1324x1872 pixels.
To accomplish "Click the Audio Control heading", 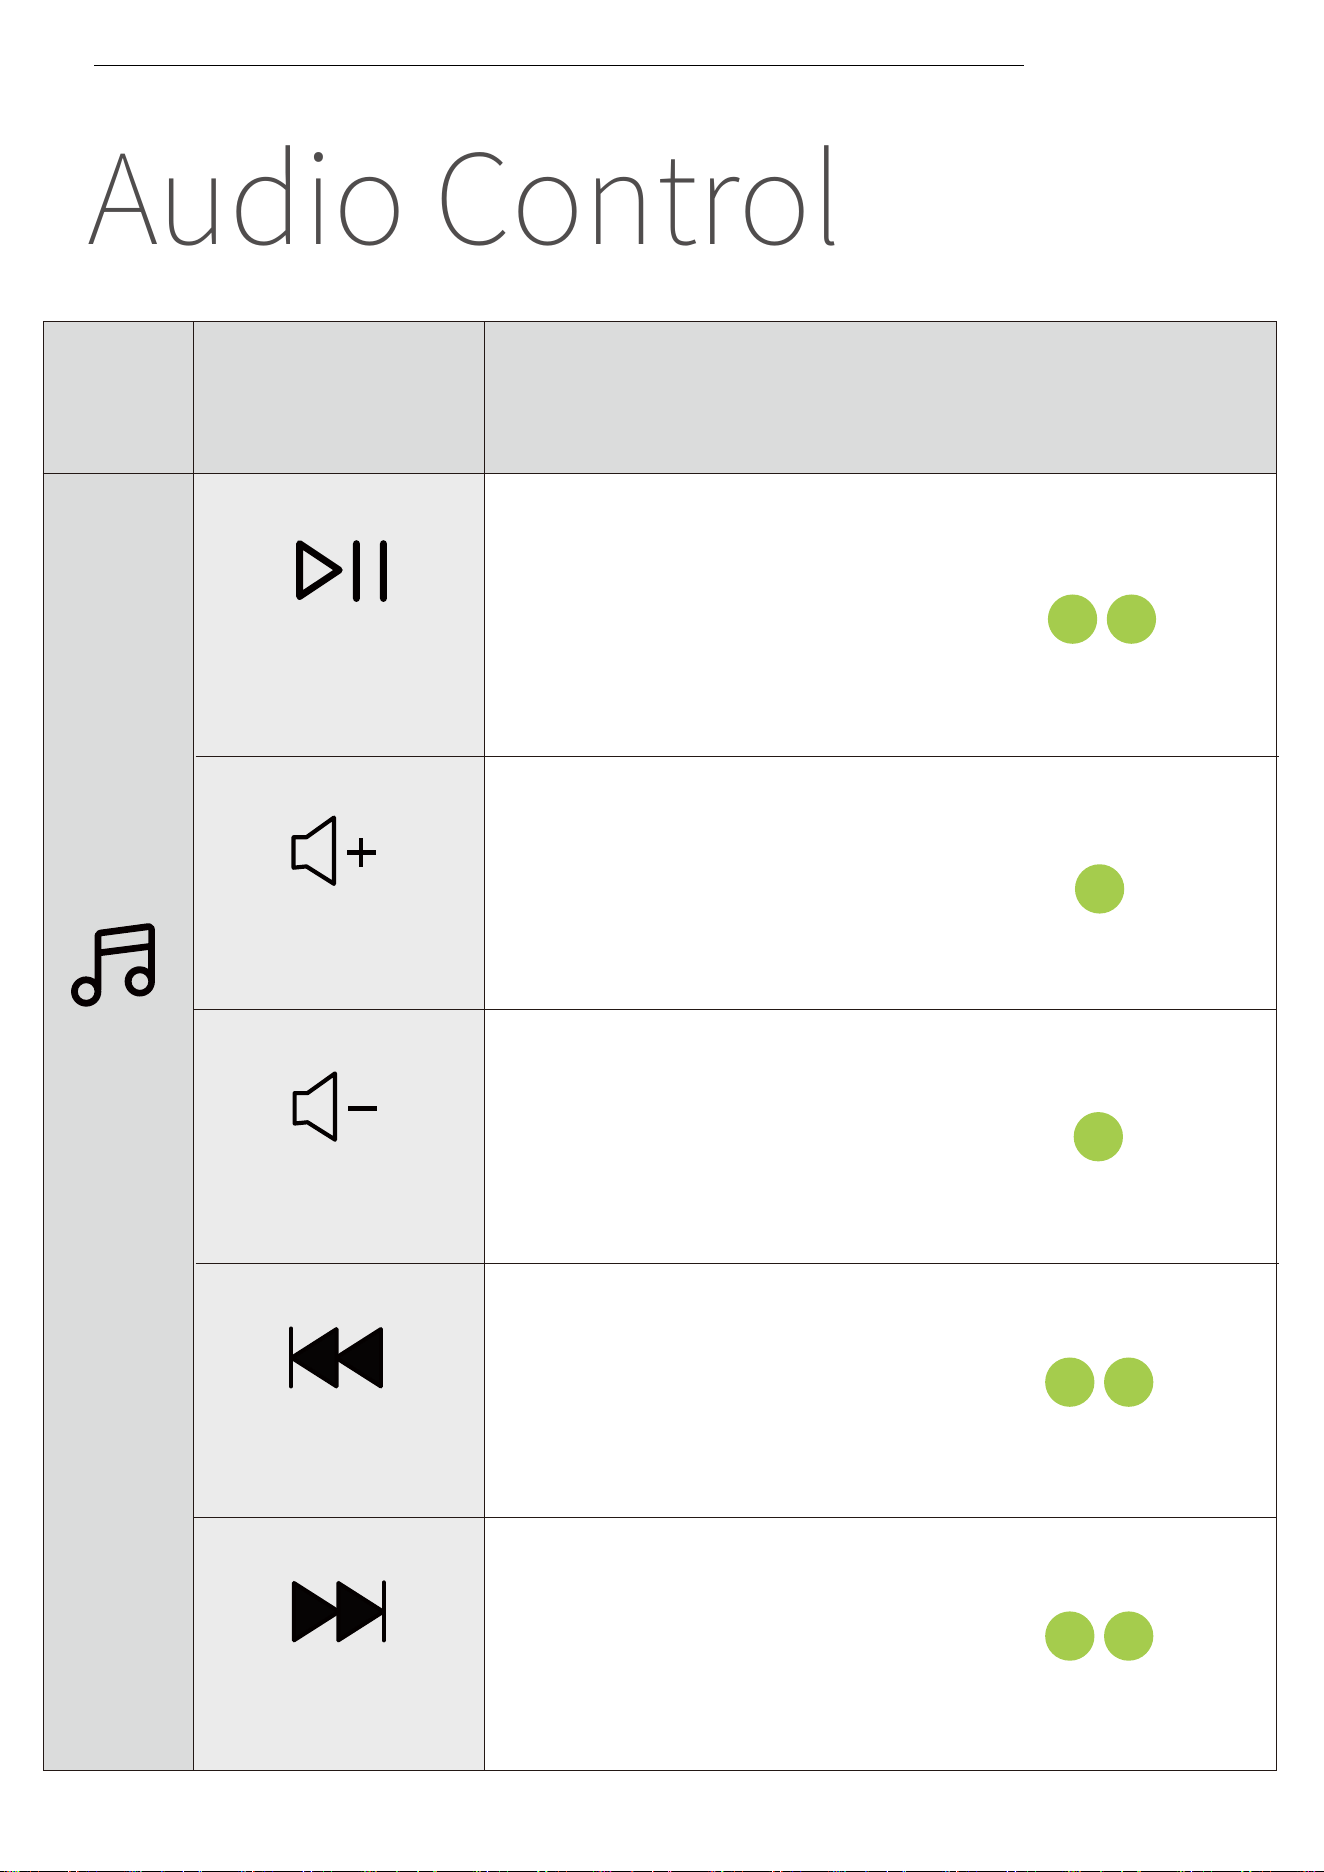I will (462, 198).
